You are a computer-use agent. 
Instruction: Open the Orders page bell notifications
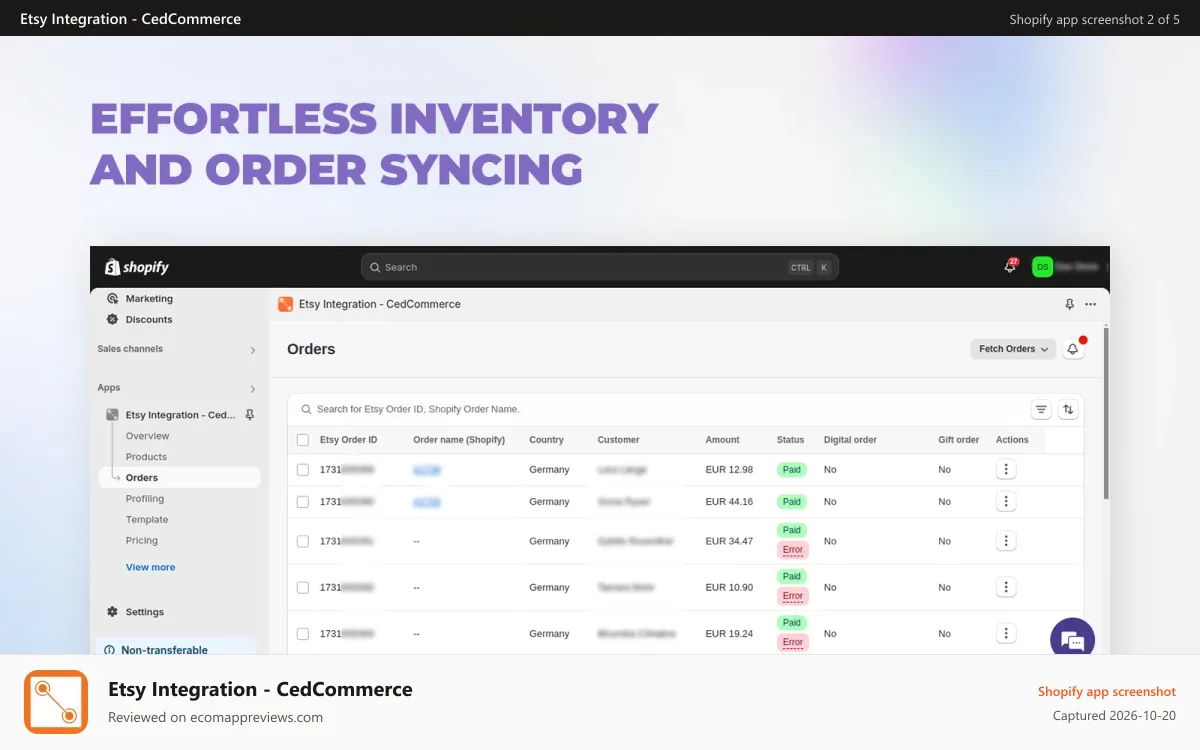pyautogui.click(x=1073, y=349)
